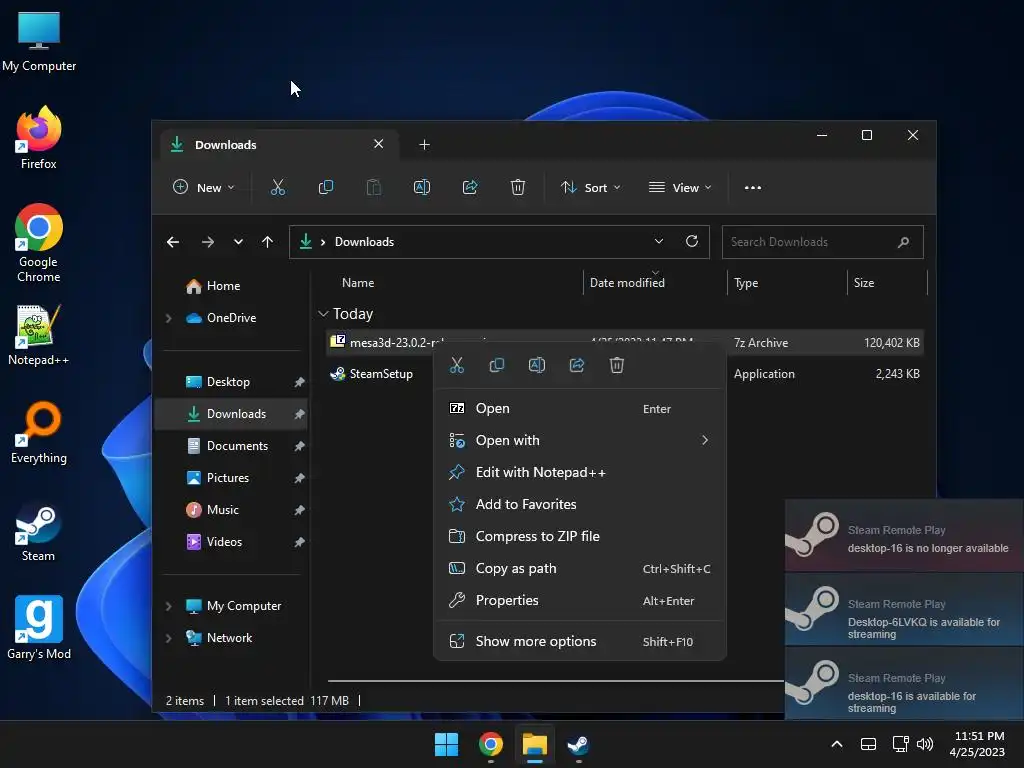Open the Open with submenu
The height and width of the screenshot is (768, 1024).
(579, 440)
